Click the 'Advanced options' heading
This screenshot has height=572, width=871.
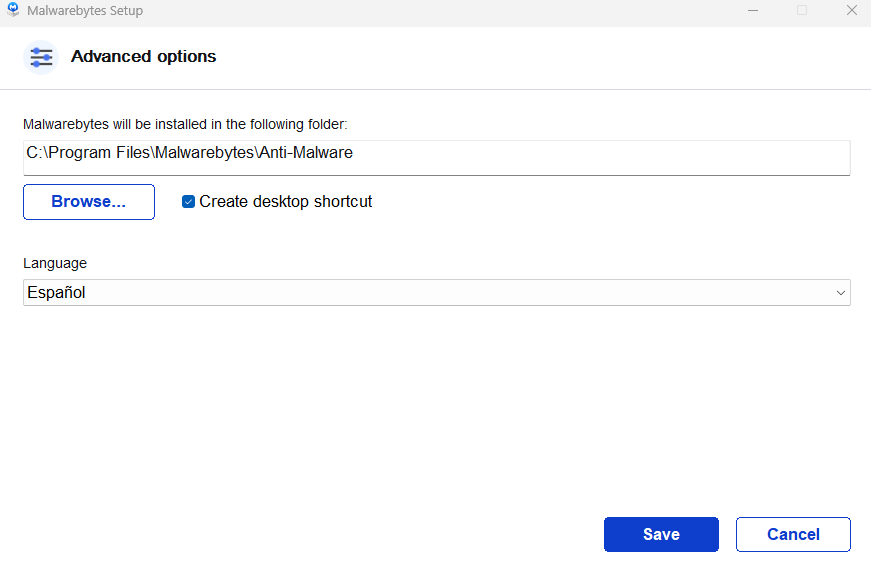click(143, 57)
